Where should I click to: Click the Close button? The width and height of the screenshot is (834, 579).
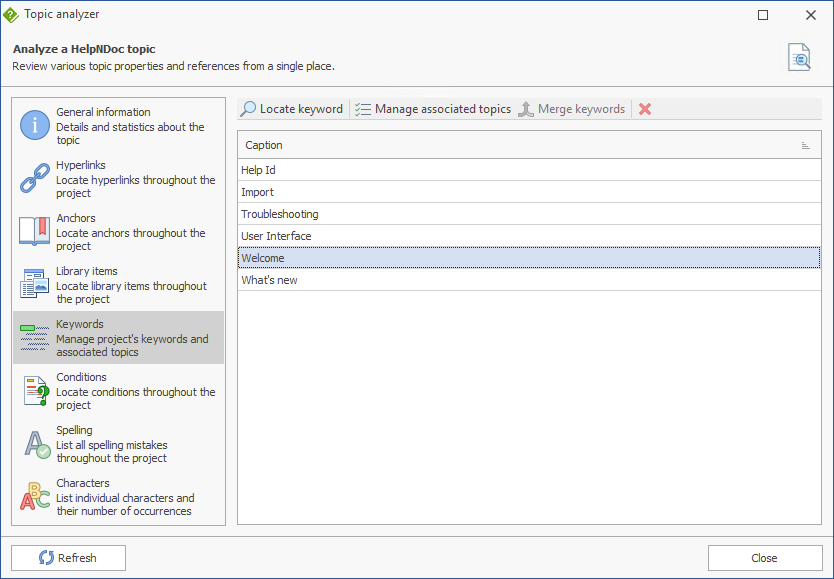[765, 558]
